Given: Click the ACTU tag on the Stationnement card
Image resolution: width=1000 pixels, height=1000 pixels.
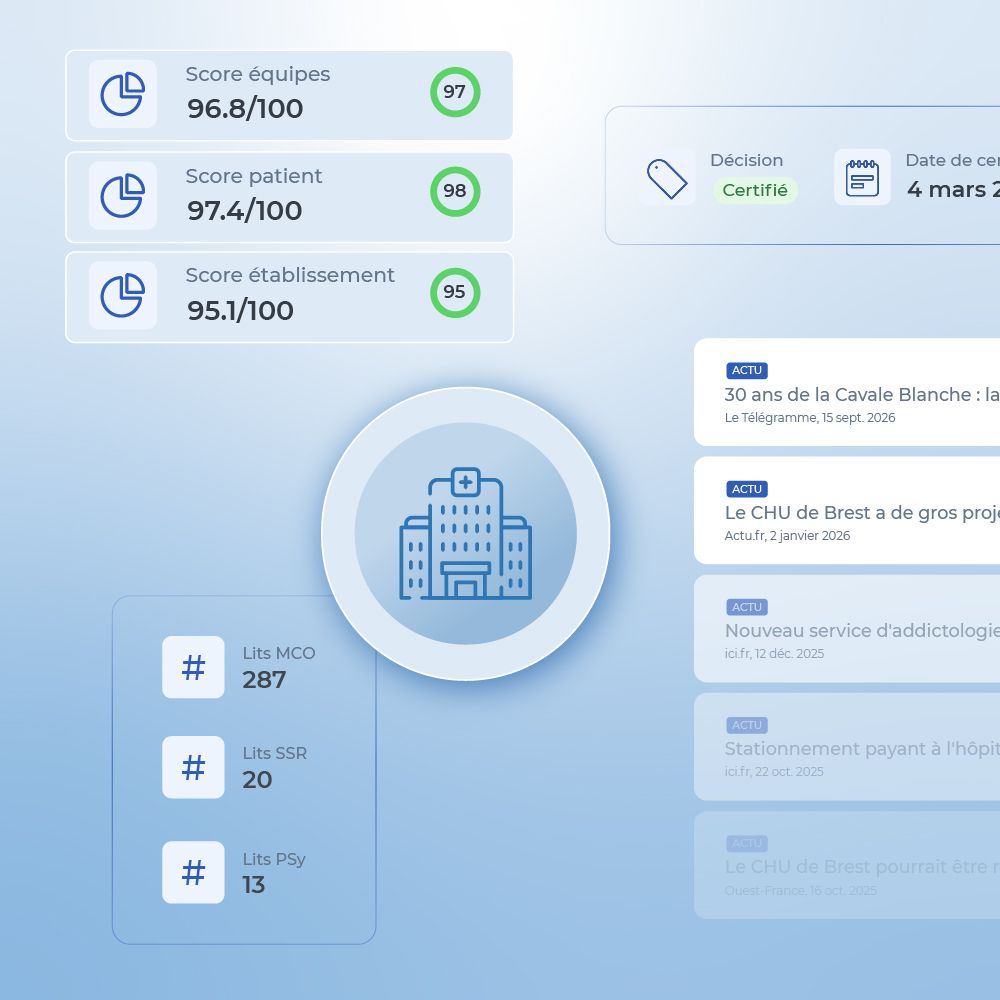Looking at the screenshot, I should tap(747, 725).
